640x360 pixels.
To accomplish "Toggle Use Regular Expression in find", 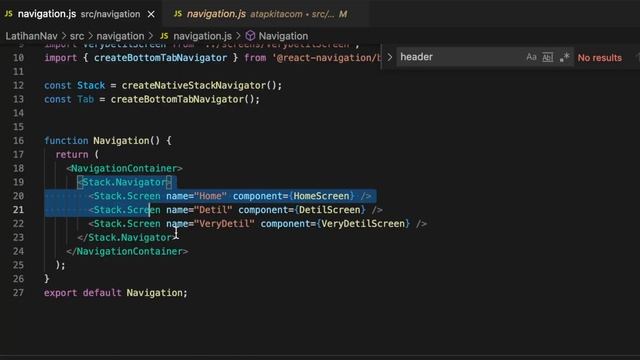I will (564, 57).
